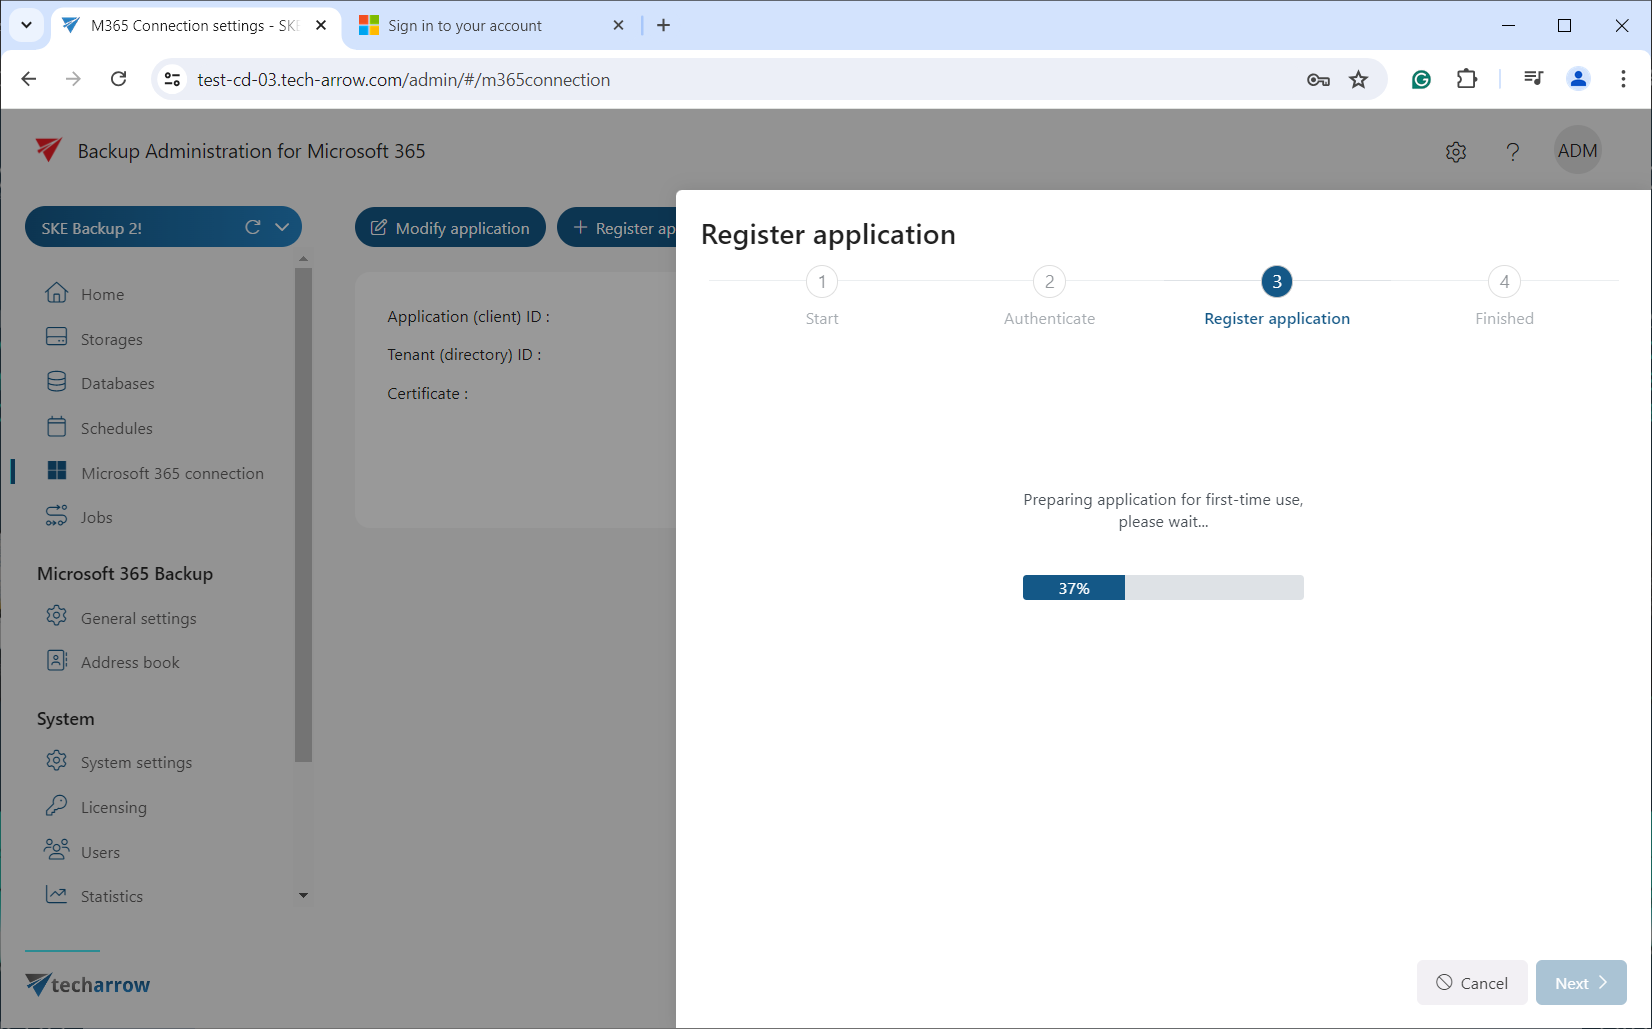The width and height of the screenshot is (1652, 1029).
Task: Open the tab search dropdown arrow
Action: [x=26, y=25]
